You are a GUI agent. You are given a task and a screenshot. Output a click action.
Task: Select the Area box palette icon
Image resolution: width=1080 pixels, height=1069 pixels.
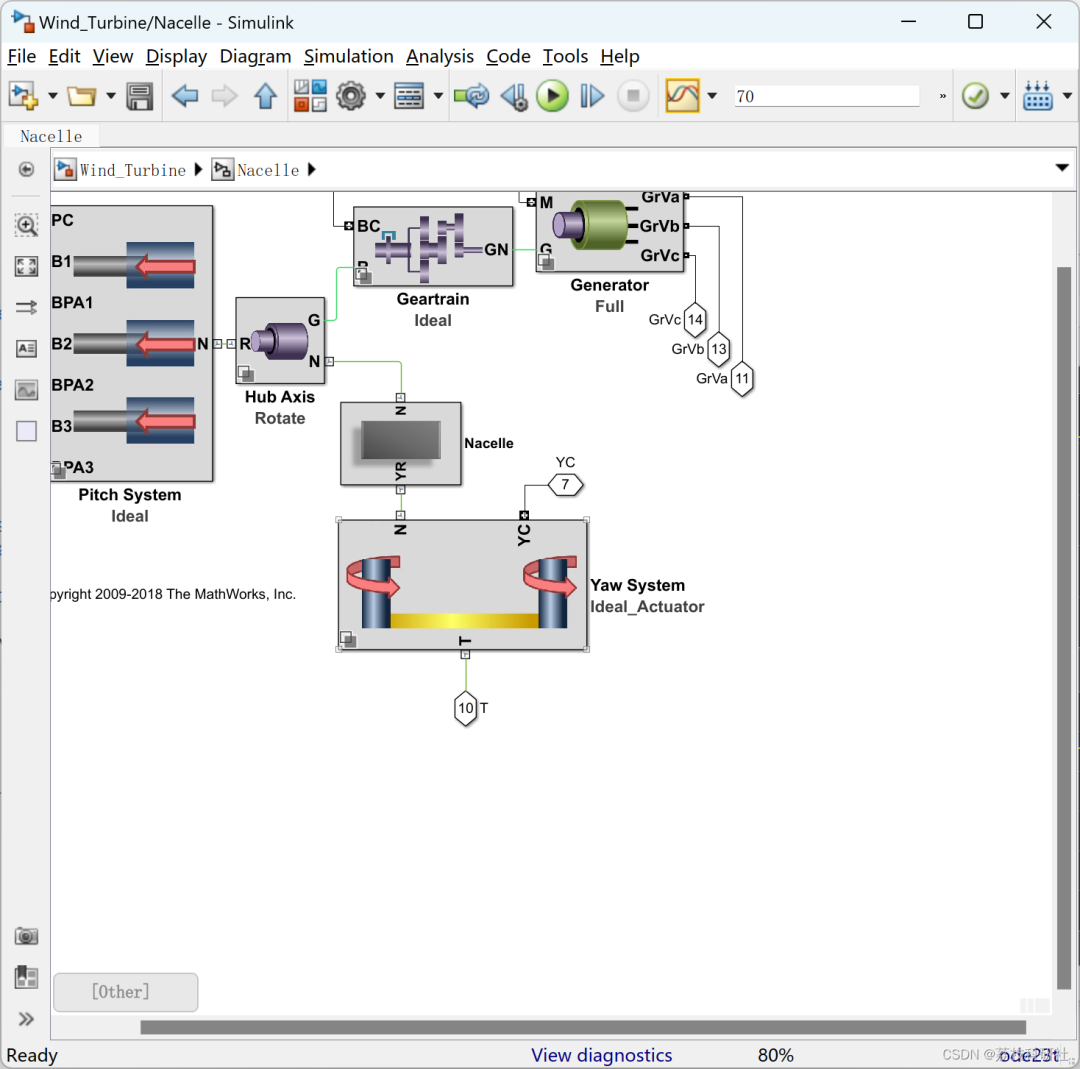[26, 431]
